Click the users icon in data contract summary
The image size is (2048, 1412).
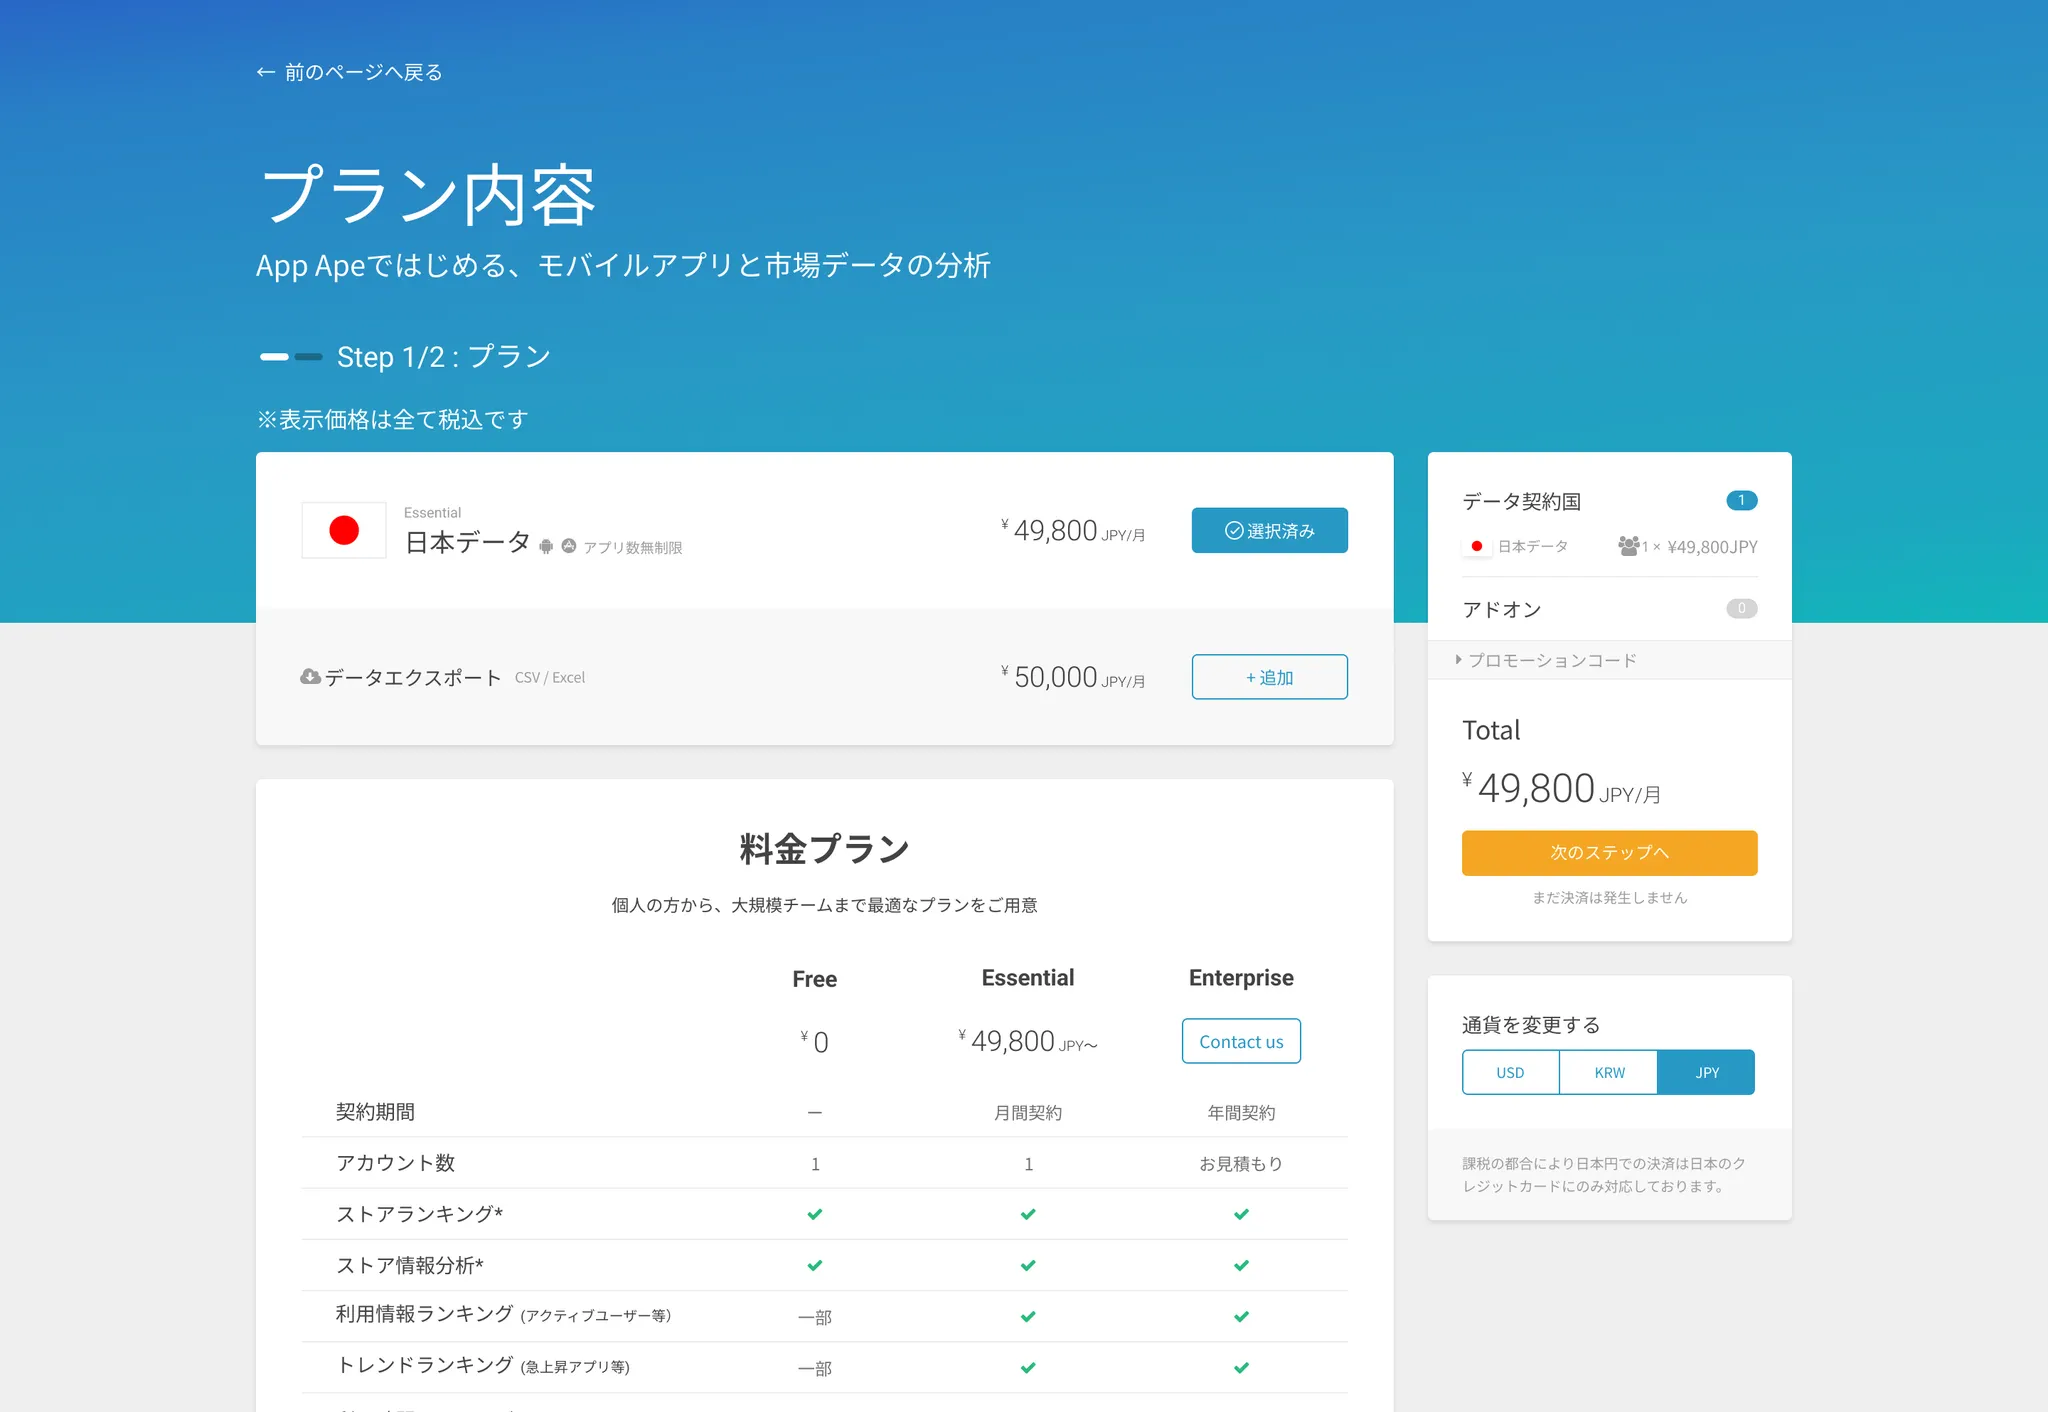[1628, 546]
